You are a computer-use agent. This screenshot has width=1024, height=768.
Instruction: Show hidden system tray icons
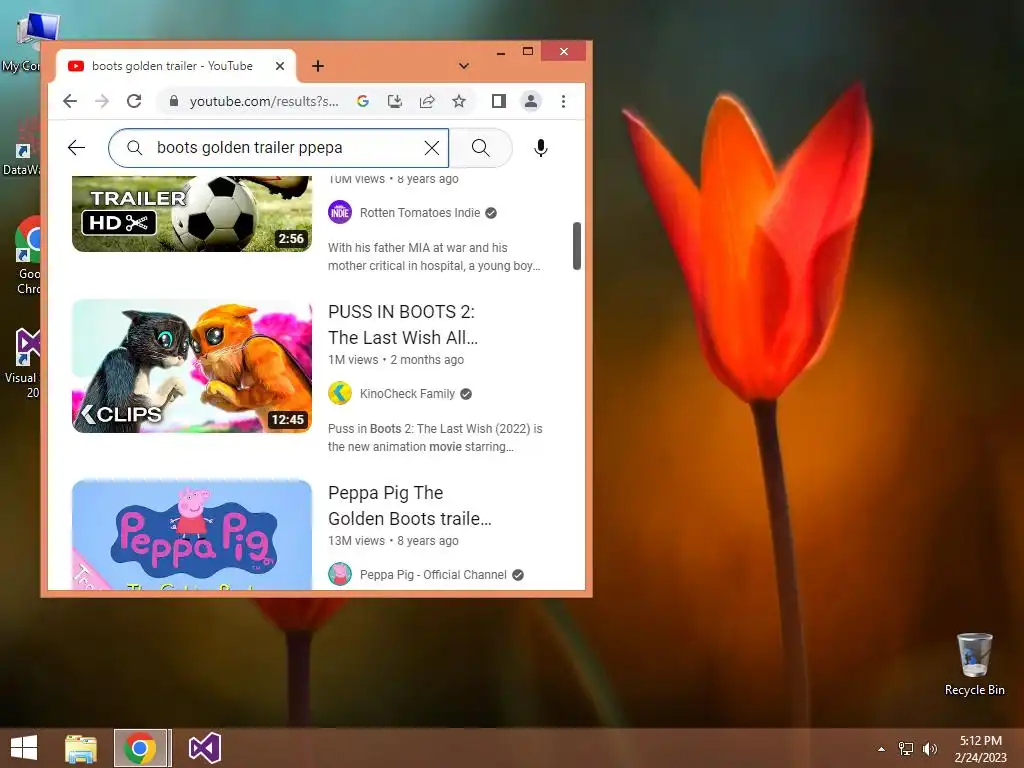pyautogui.click(x=882, y=749)
